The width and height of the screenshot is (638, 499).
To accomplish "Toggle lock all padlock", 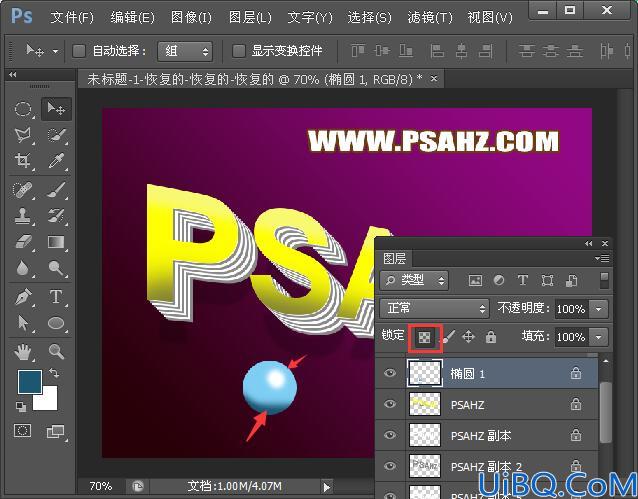I will click(491, 337).
